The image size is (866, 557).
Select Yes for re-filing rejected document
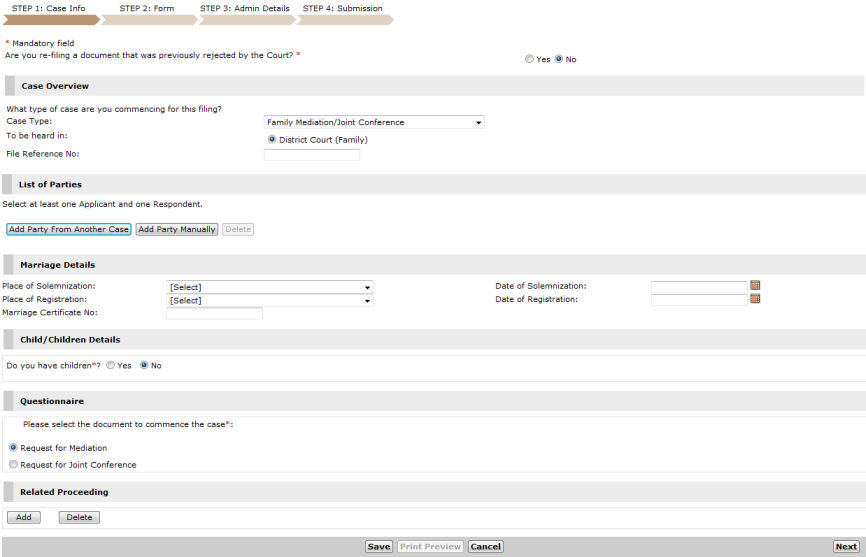(x=530, y=59)
